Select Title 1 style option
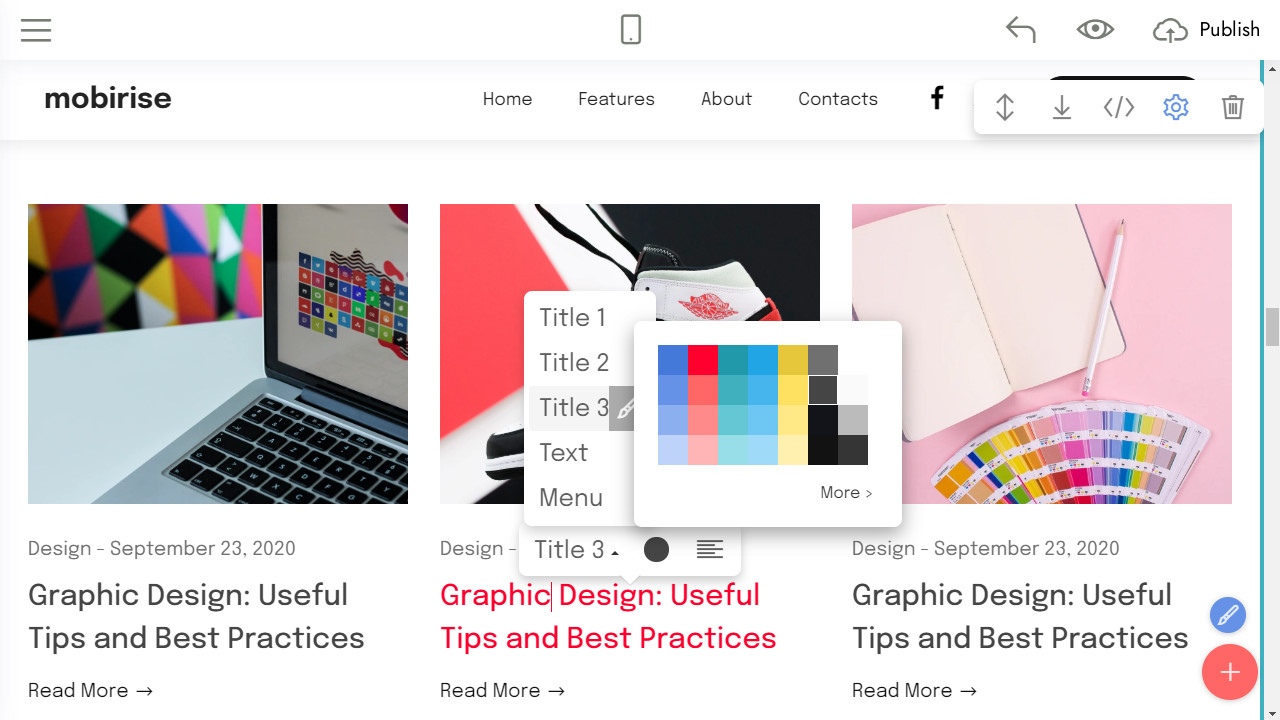 572,317
